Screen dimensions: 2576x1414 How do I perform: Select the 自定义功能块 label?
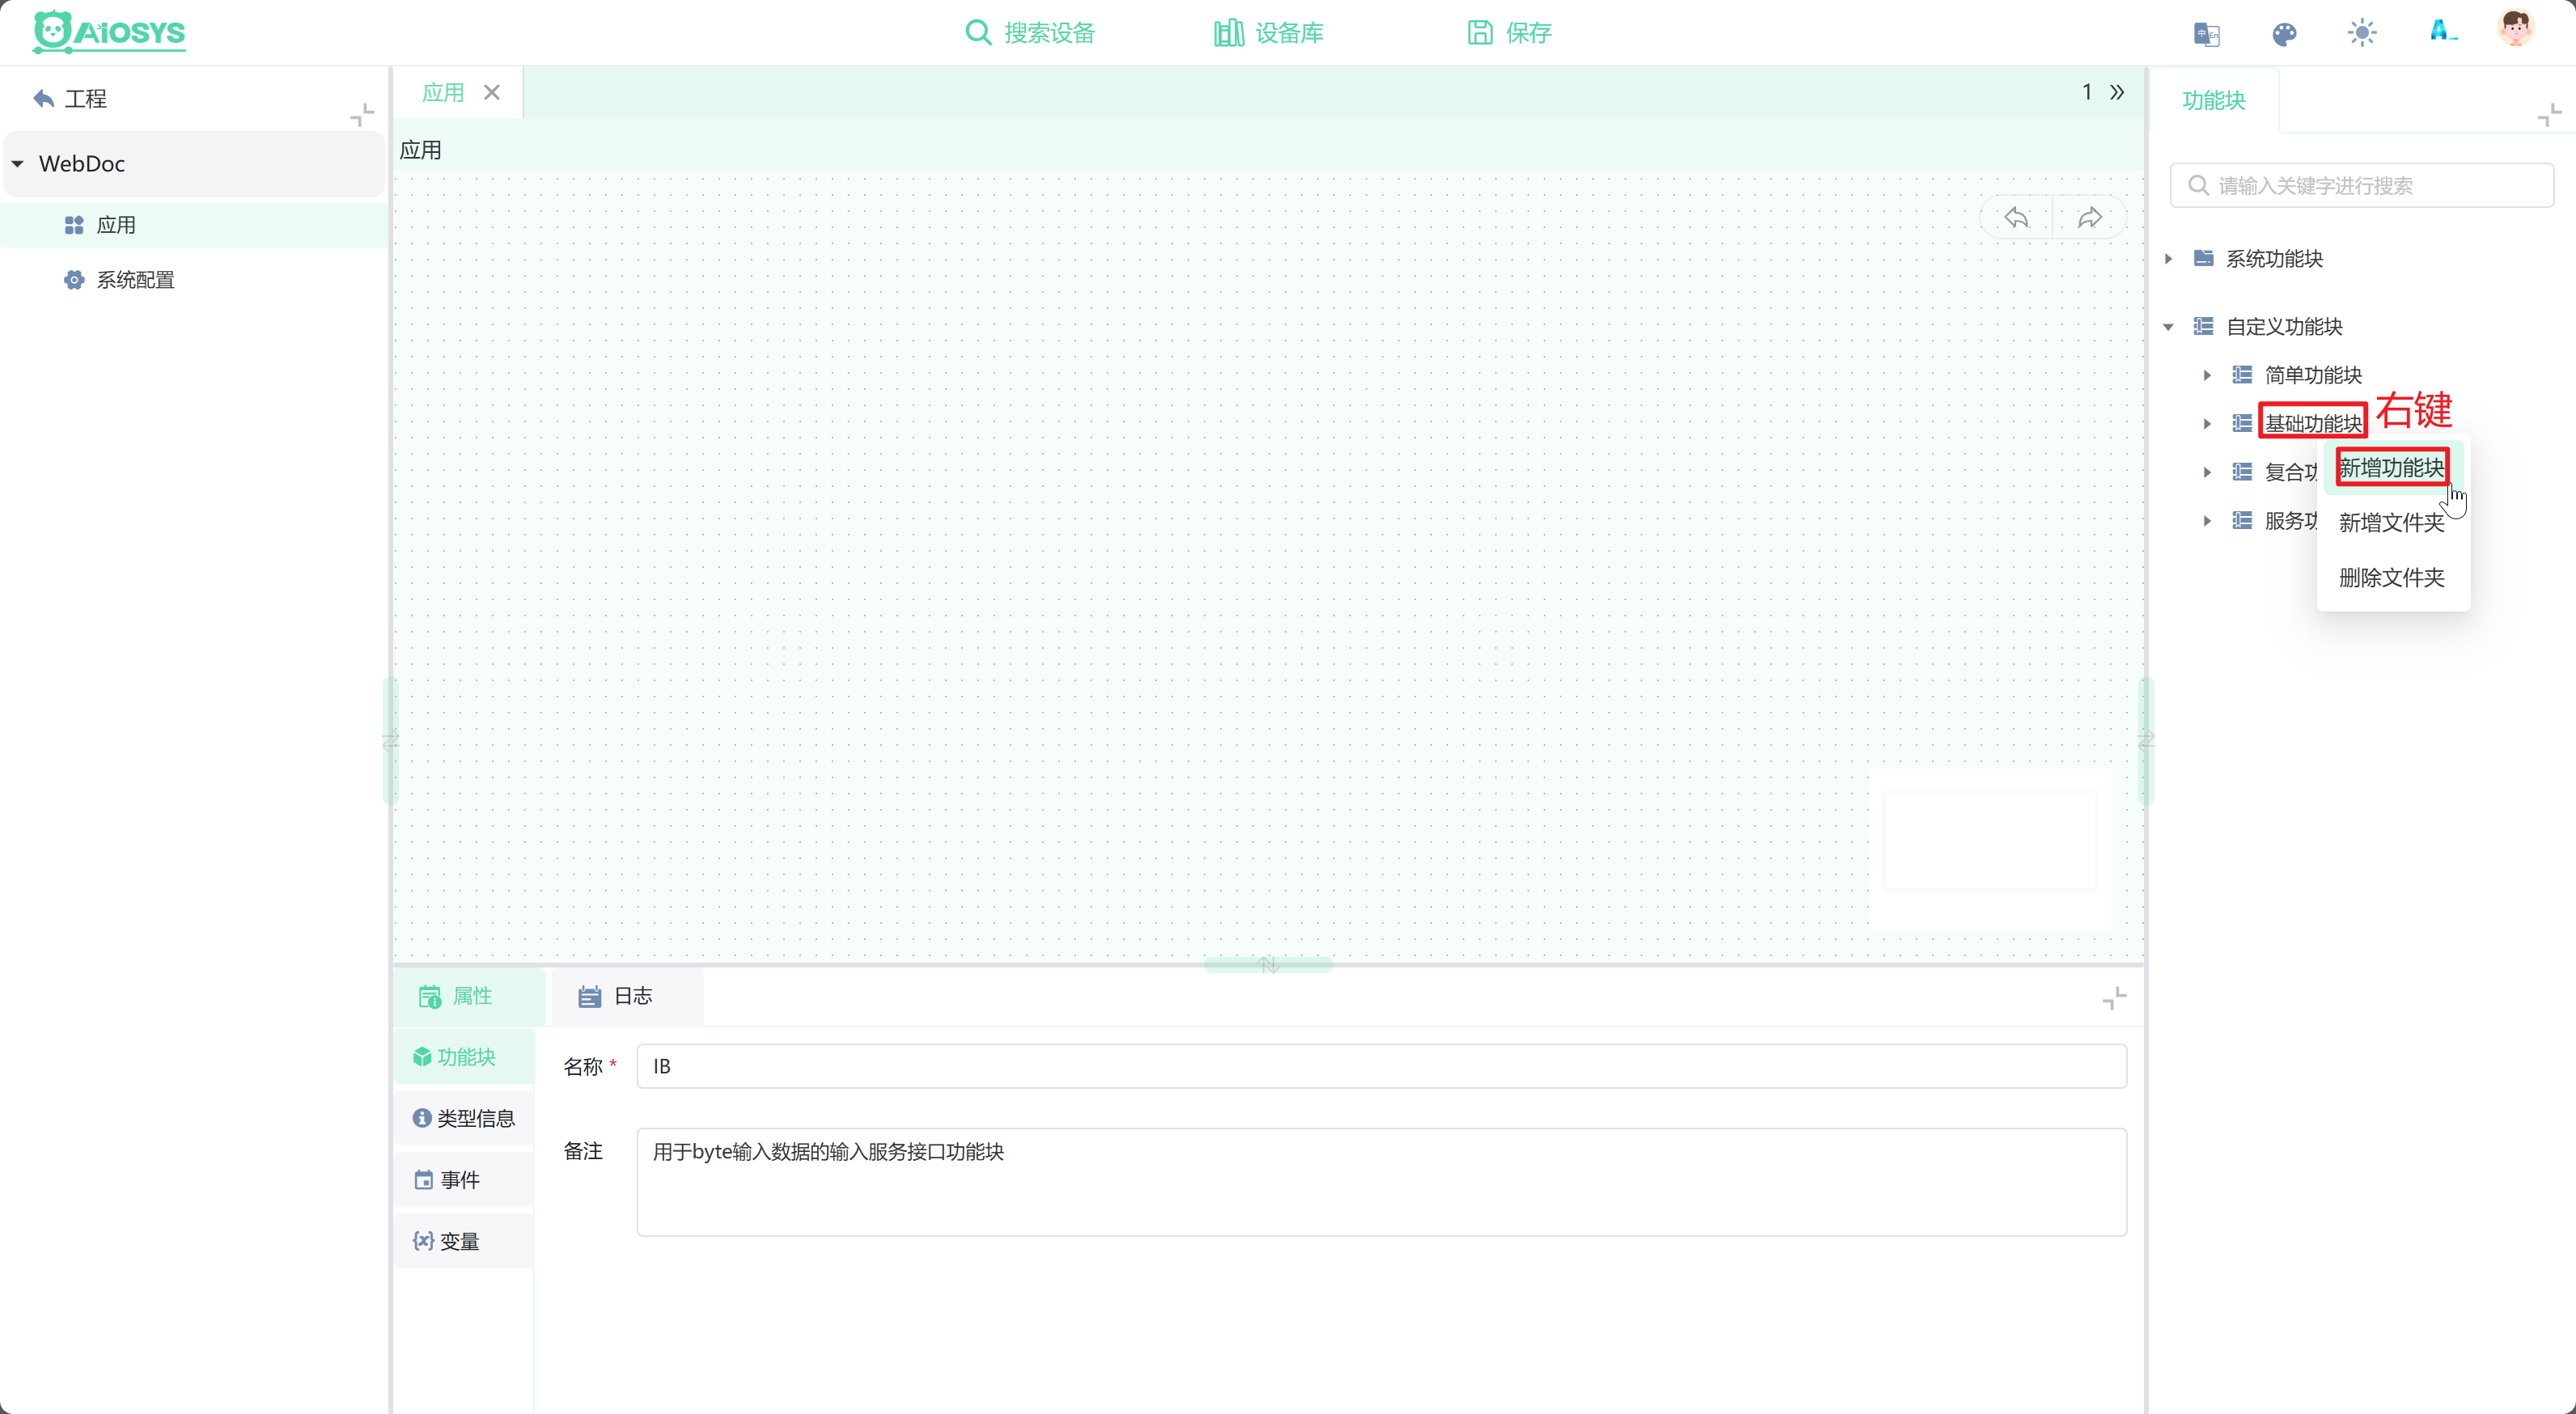point(2284,327)
